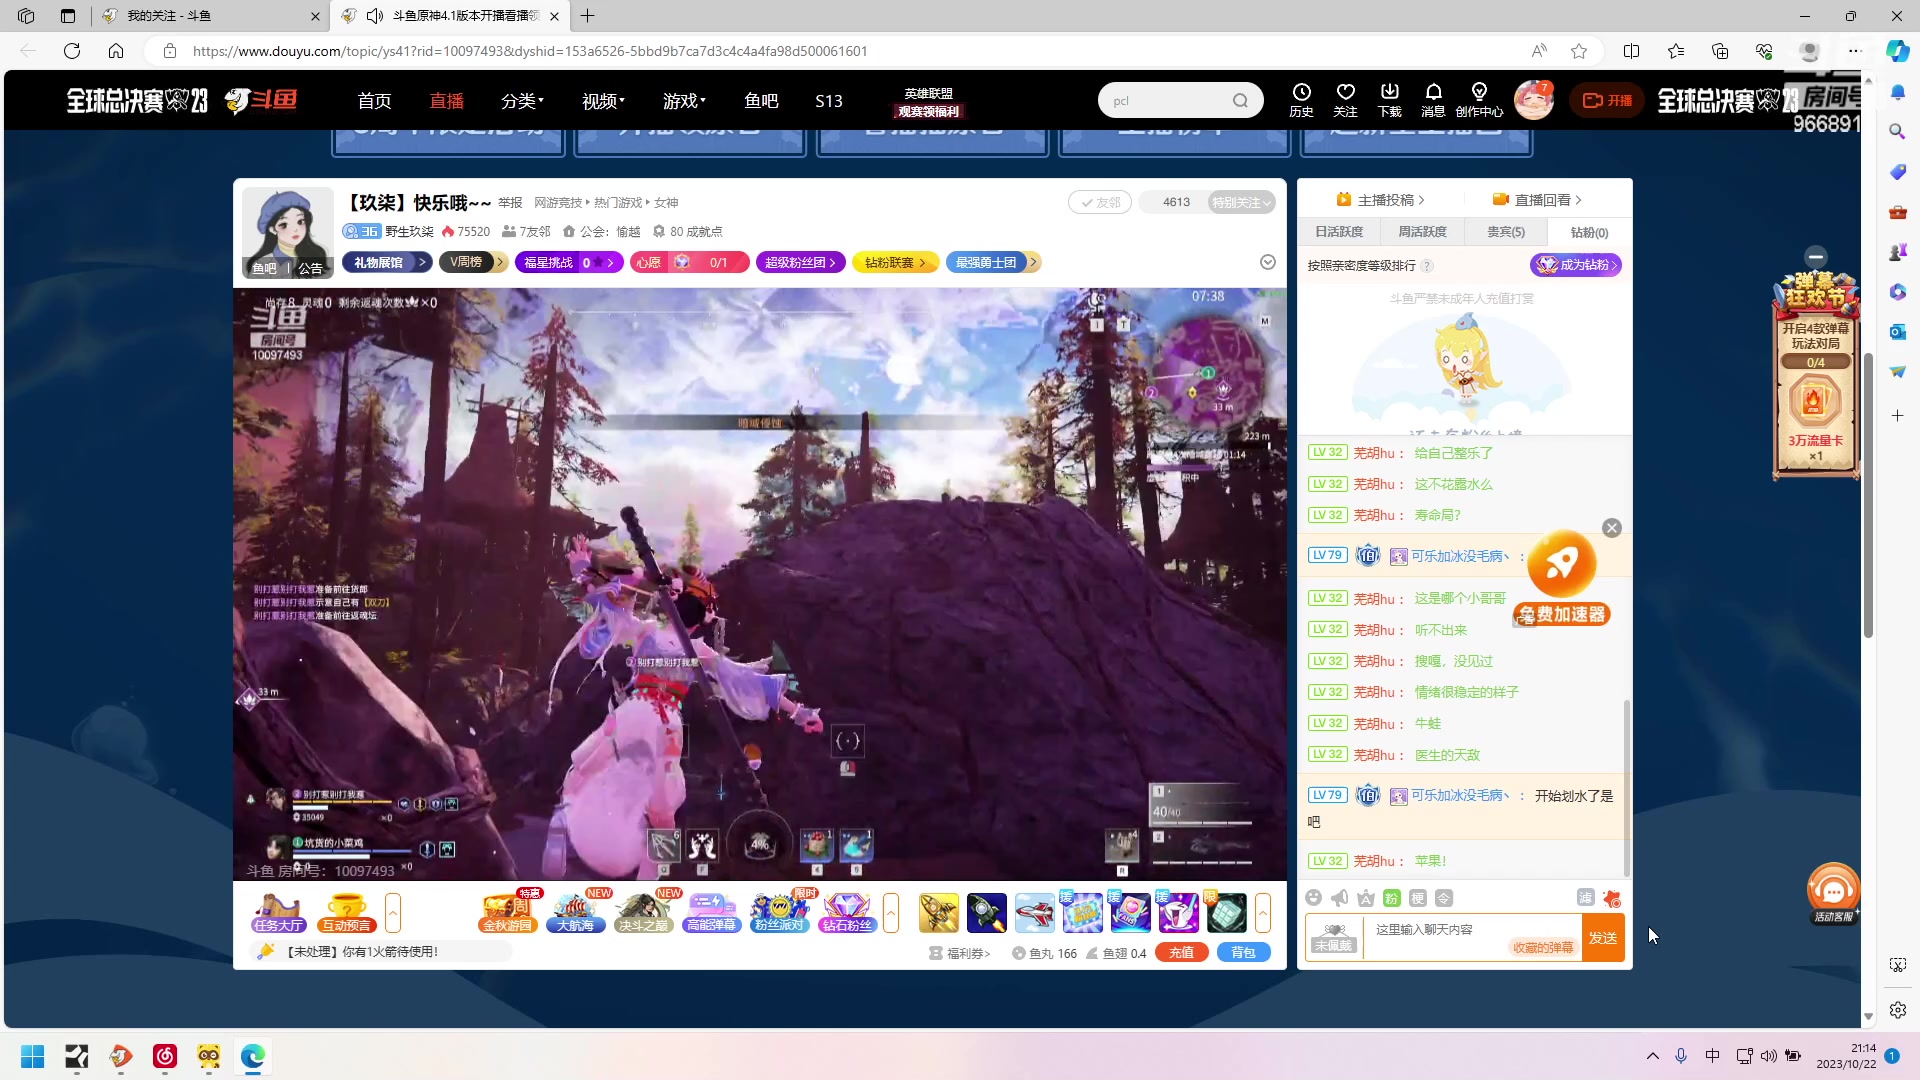1920x1080 pixels.
Task: Open the S13 menu item
Action: 828,101
